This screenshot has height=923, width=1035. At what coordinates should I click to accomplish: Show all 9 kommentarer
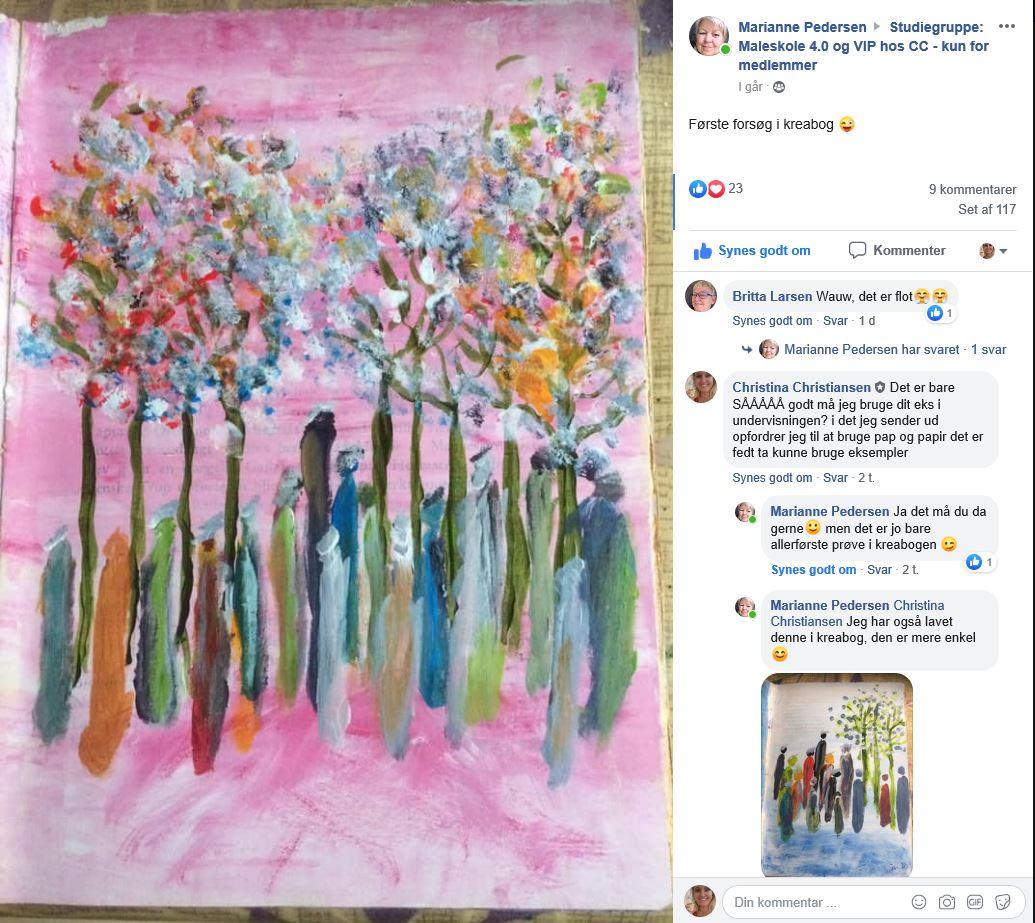pyautogui.click(x=972, y=189)
